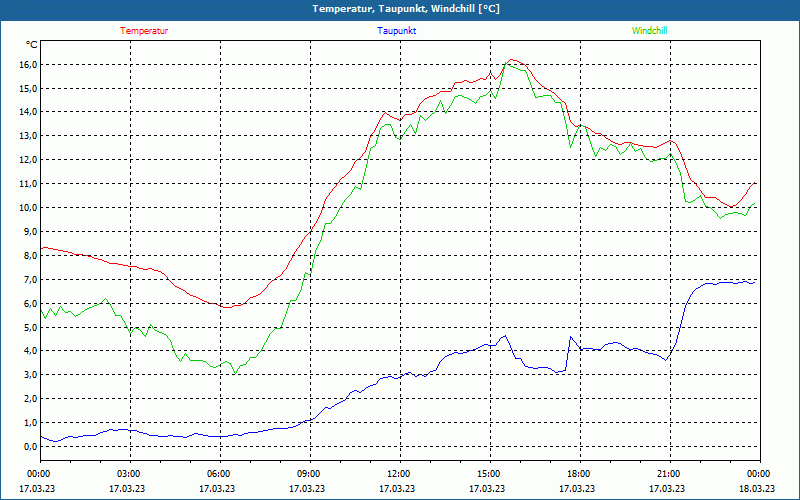800x500 pixels.
Task: Click the 09:00 time axis label
Action: 308,474
